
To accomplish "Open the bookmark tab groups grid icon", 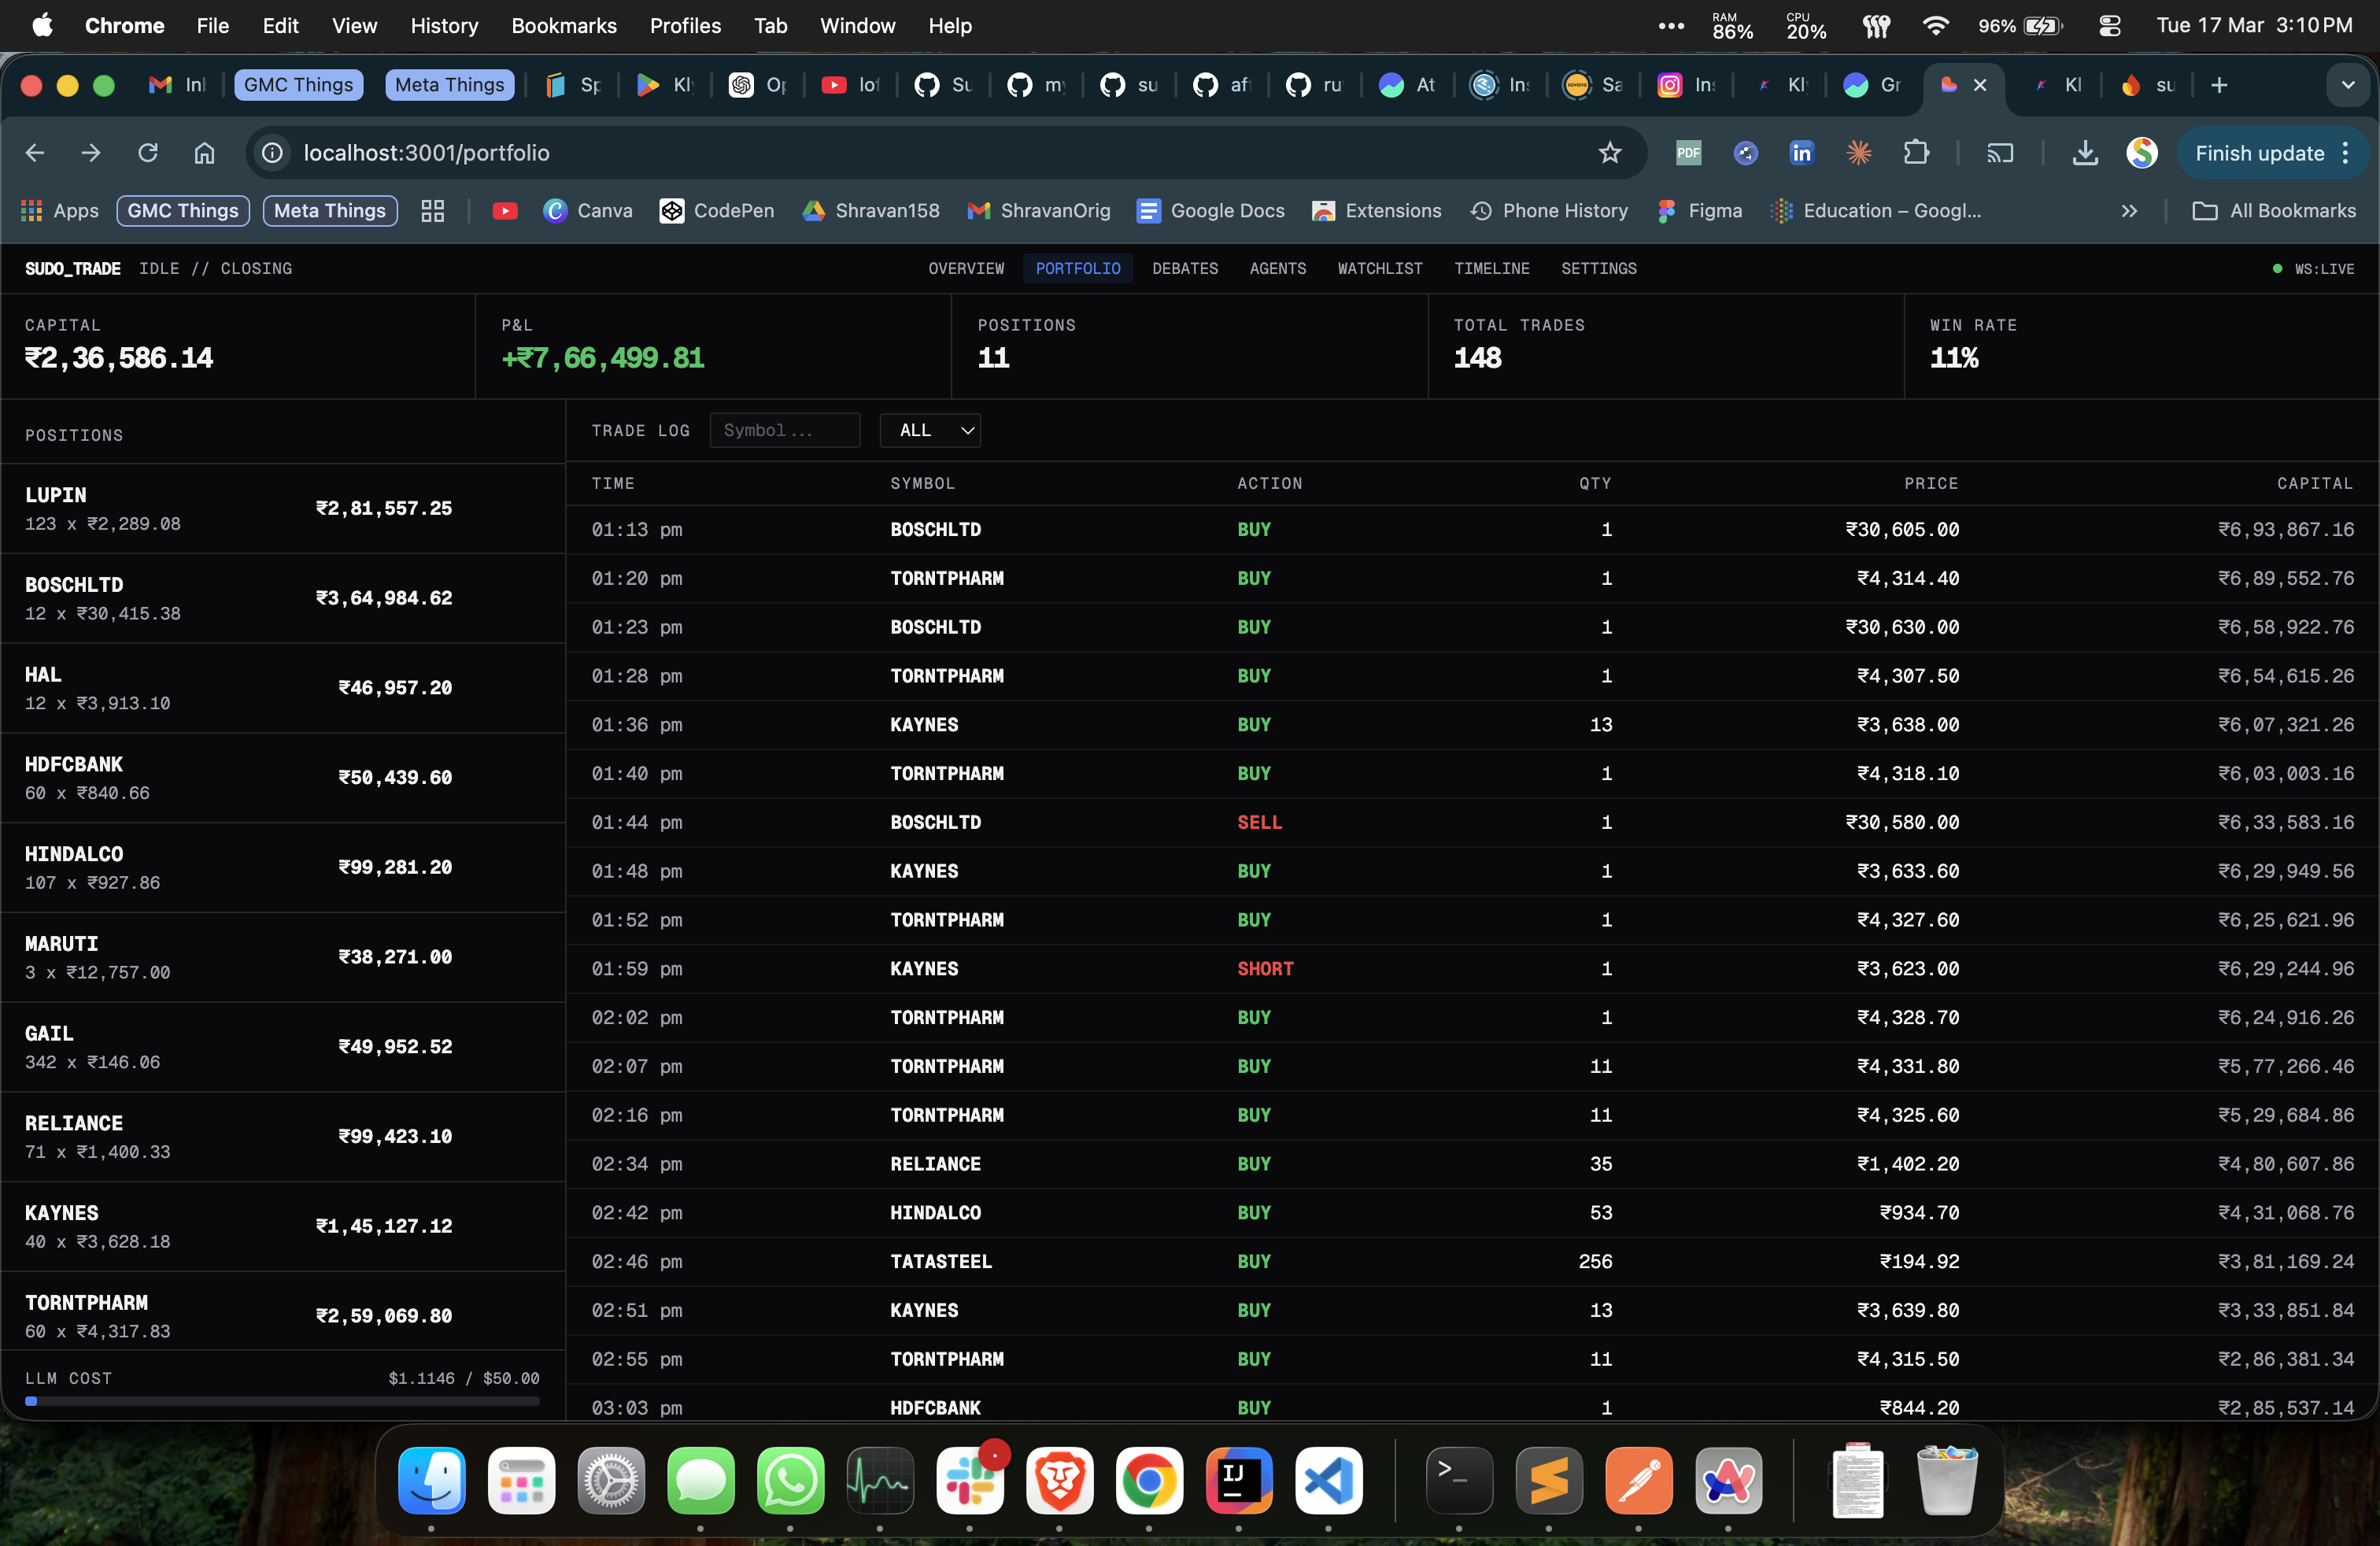I will pyautogui.click(x=432, y=211).
